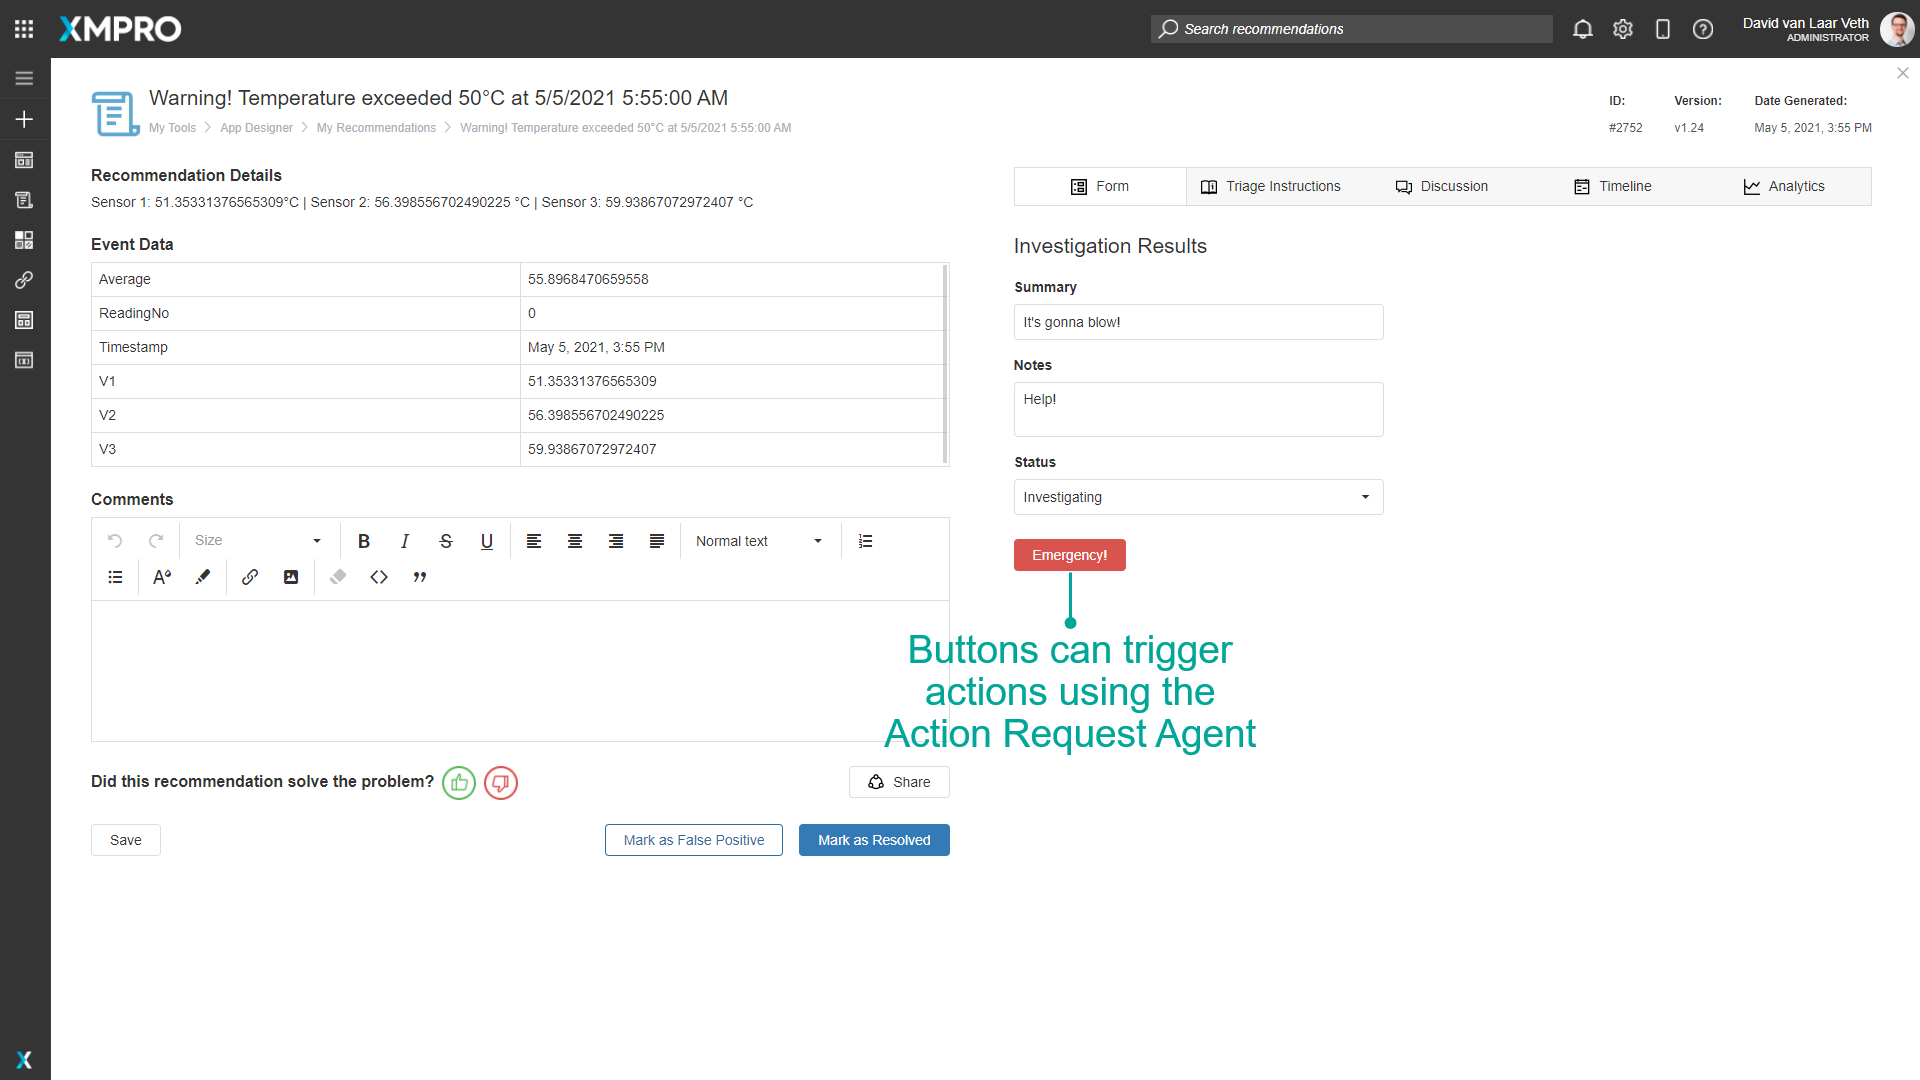Insert an image into the comment
The image size is (1920, 1080).
pyautogui.click(x=291, y=577)
